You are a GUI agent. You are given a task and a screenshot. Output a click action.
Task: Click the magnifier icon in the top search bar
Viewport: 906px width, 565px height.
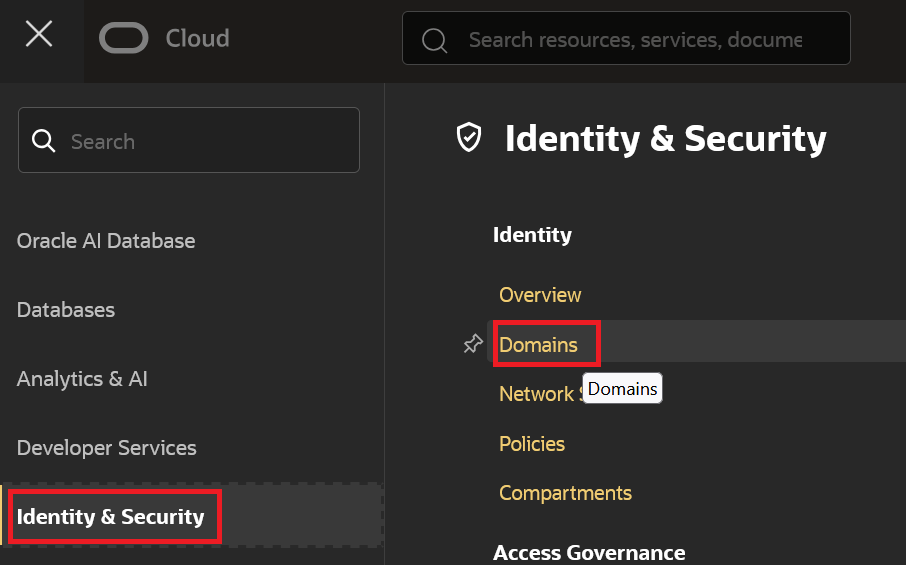[434, 40]
